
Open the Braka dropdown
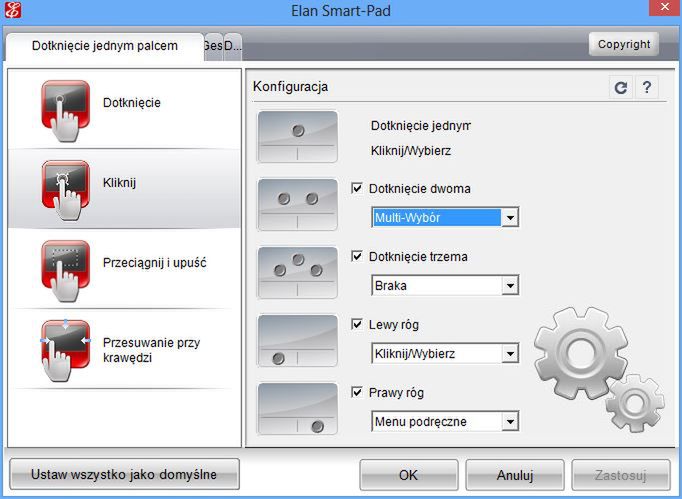[445, 285]
